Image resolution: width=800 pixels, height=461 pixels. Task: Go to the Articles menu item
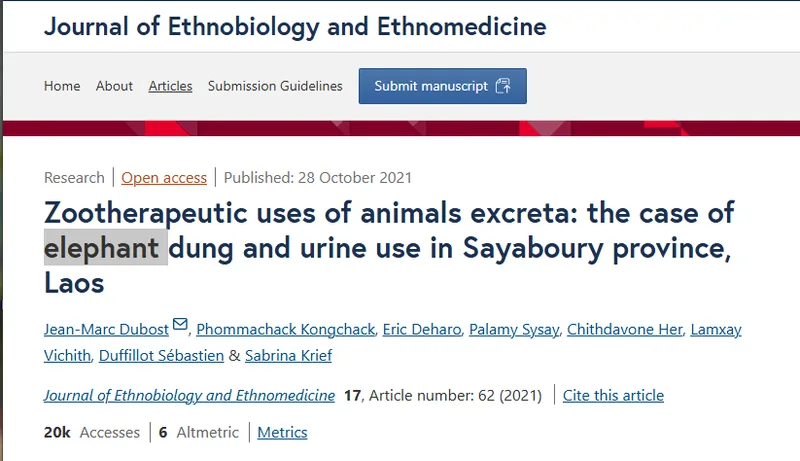click(x=170, y=86)
